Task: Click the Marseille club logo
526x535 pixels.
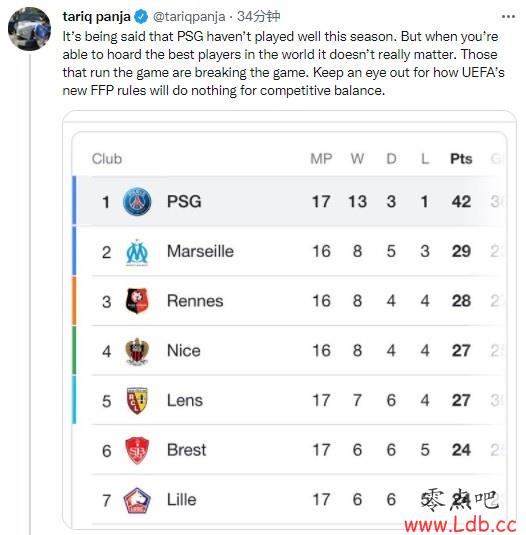Action: (137, 252)
